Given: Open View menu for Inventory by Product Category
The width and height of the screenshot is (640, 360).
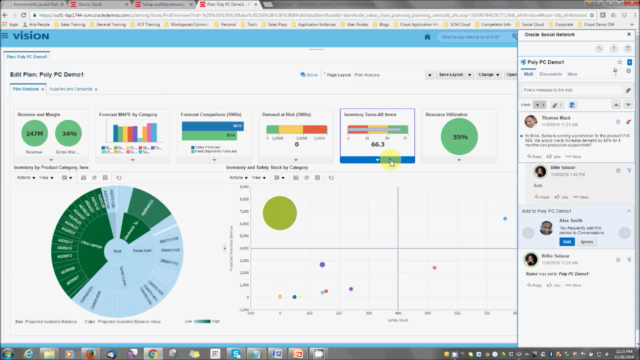Looking at the screenshot, I should [x=46, y=178].
